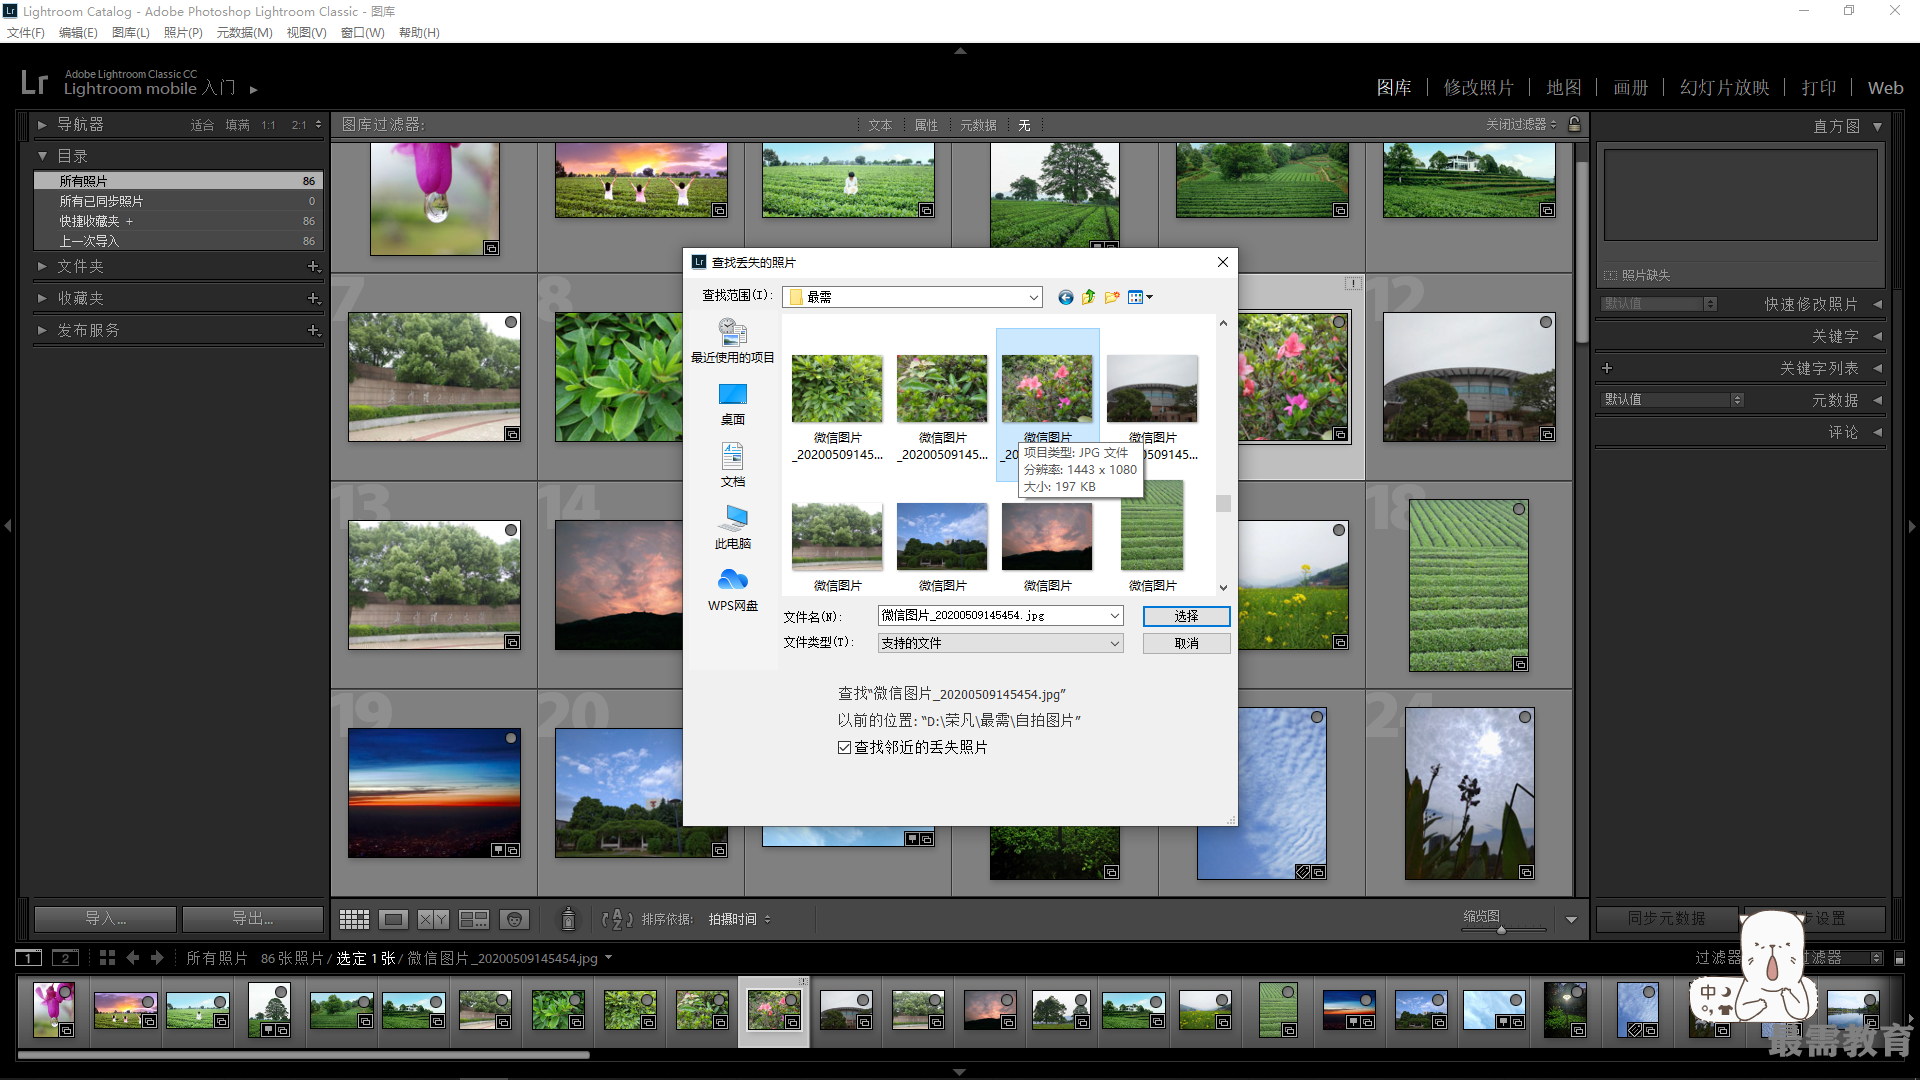The height and width of the screenshot is (1080, 1920).
Task: Click the 同步元数据 button
Action: coord(1666,918)
